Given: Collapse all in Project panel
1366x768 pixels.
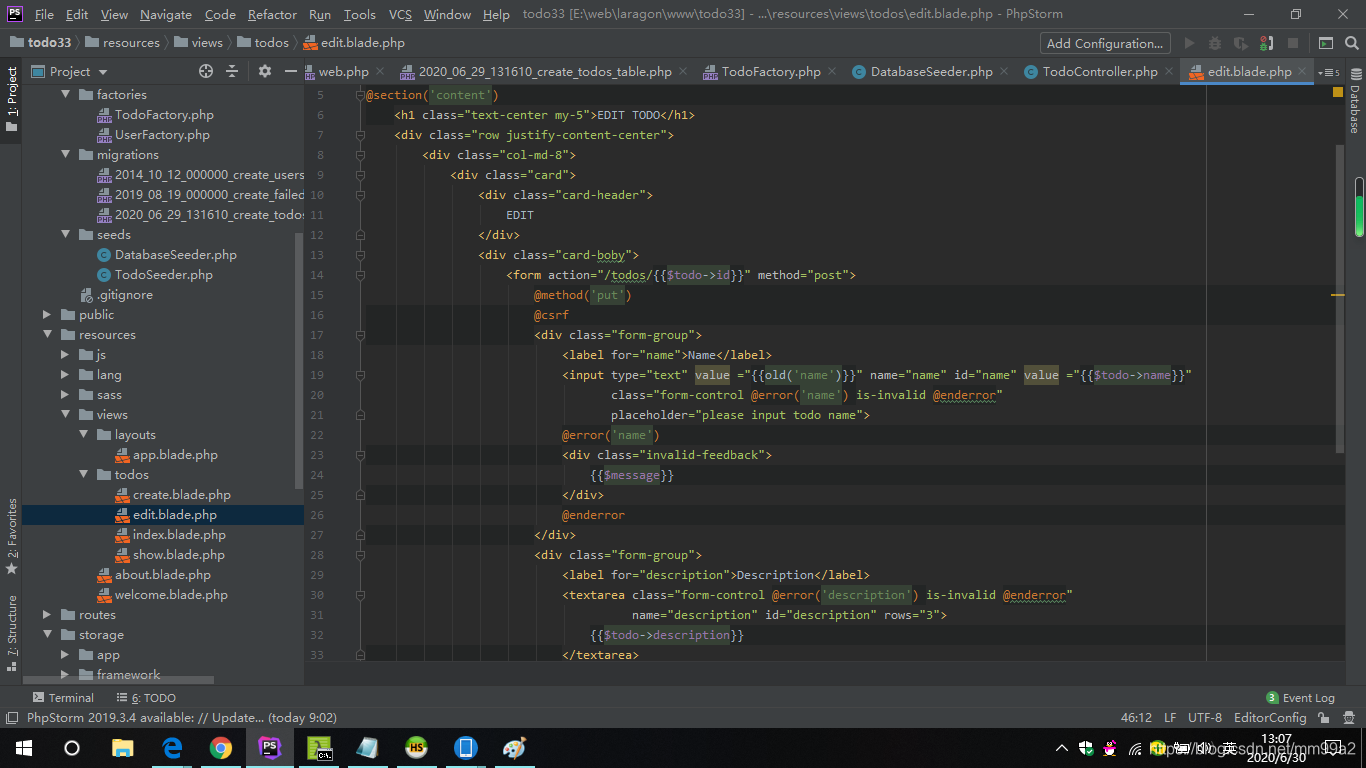Looking at the screenshot, I should click(x=232, y=71).
